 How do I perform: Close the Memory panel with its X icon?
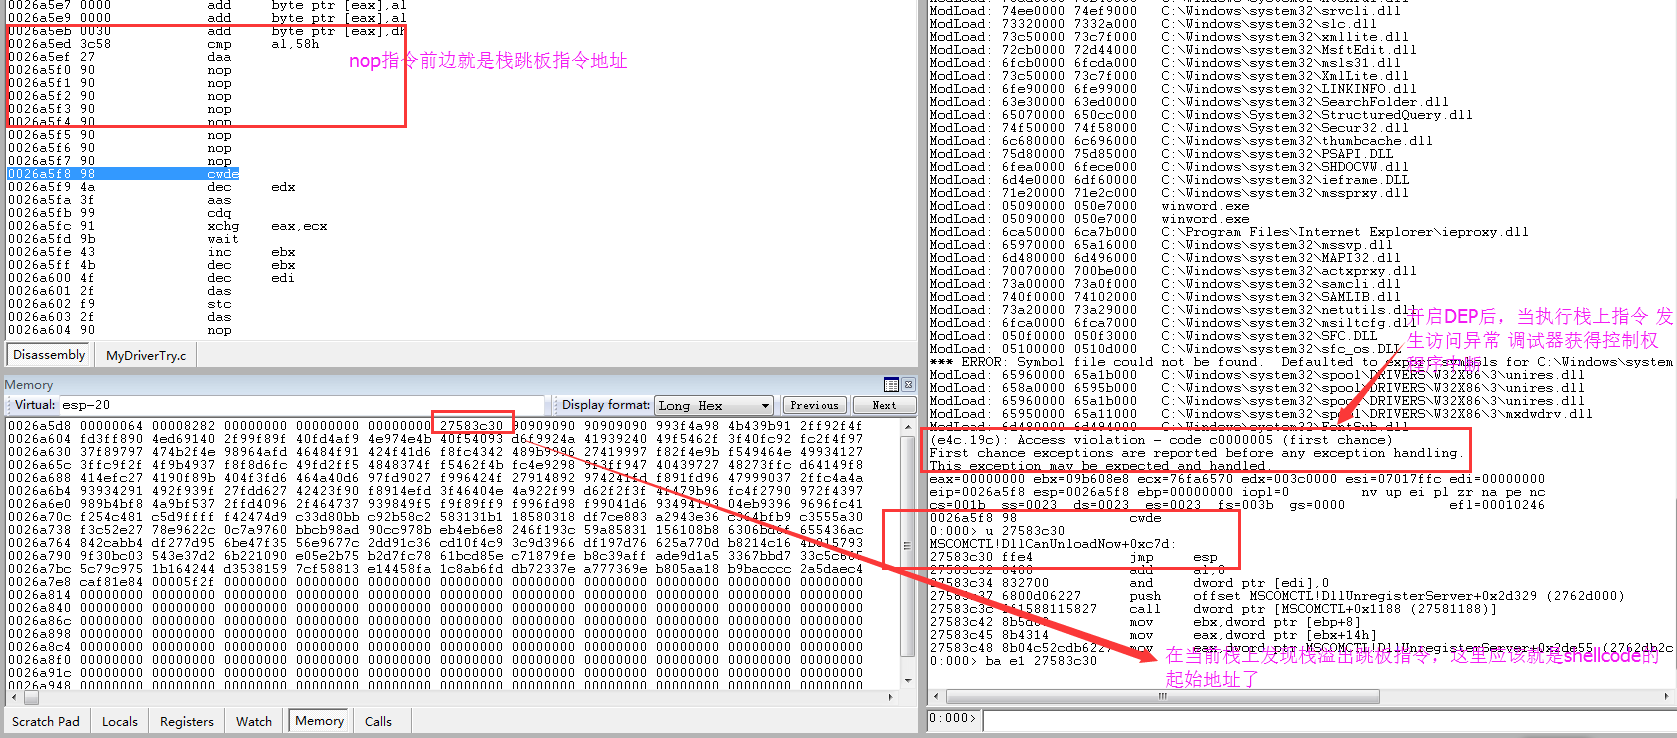coord(908,385)
